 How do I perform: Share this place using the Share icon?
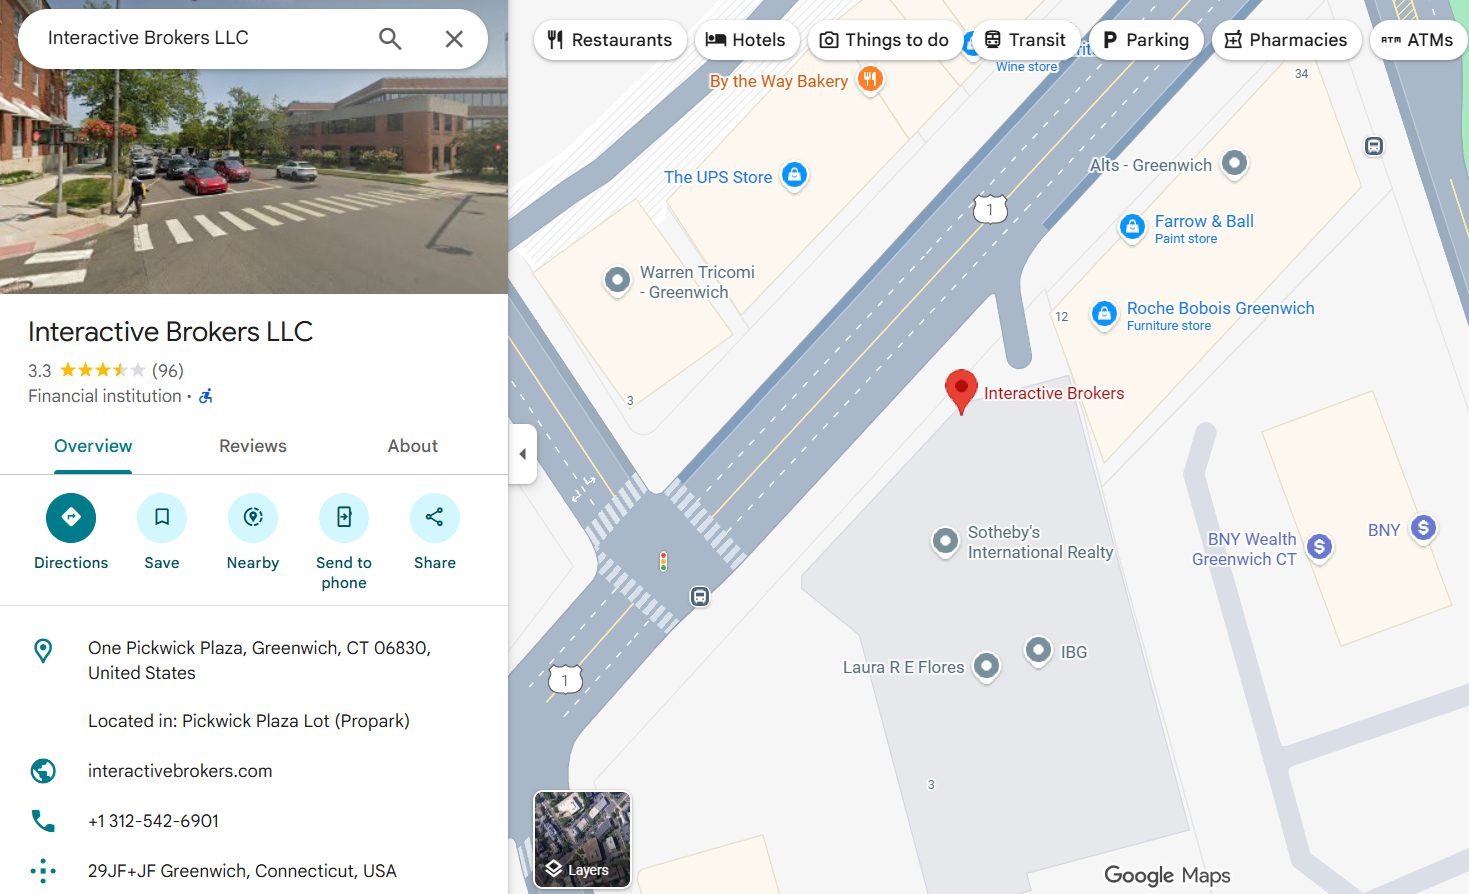pos(435,518)
